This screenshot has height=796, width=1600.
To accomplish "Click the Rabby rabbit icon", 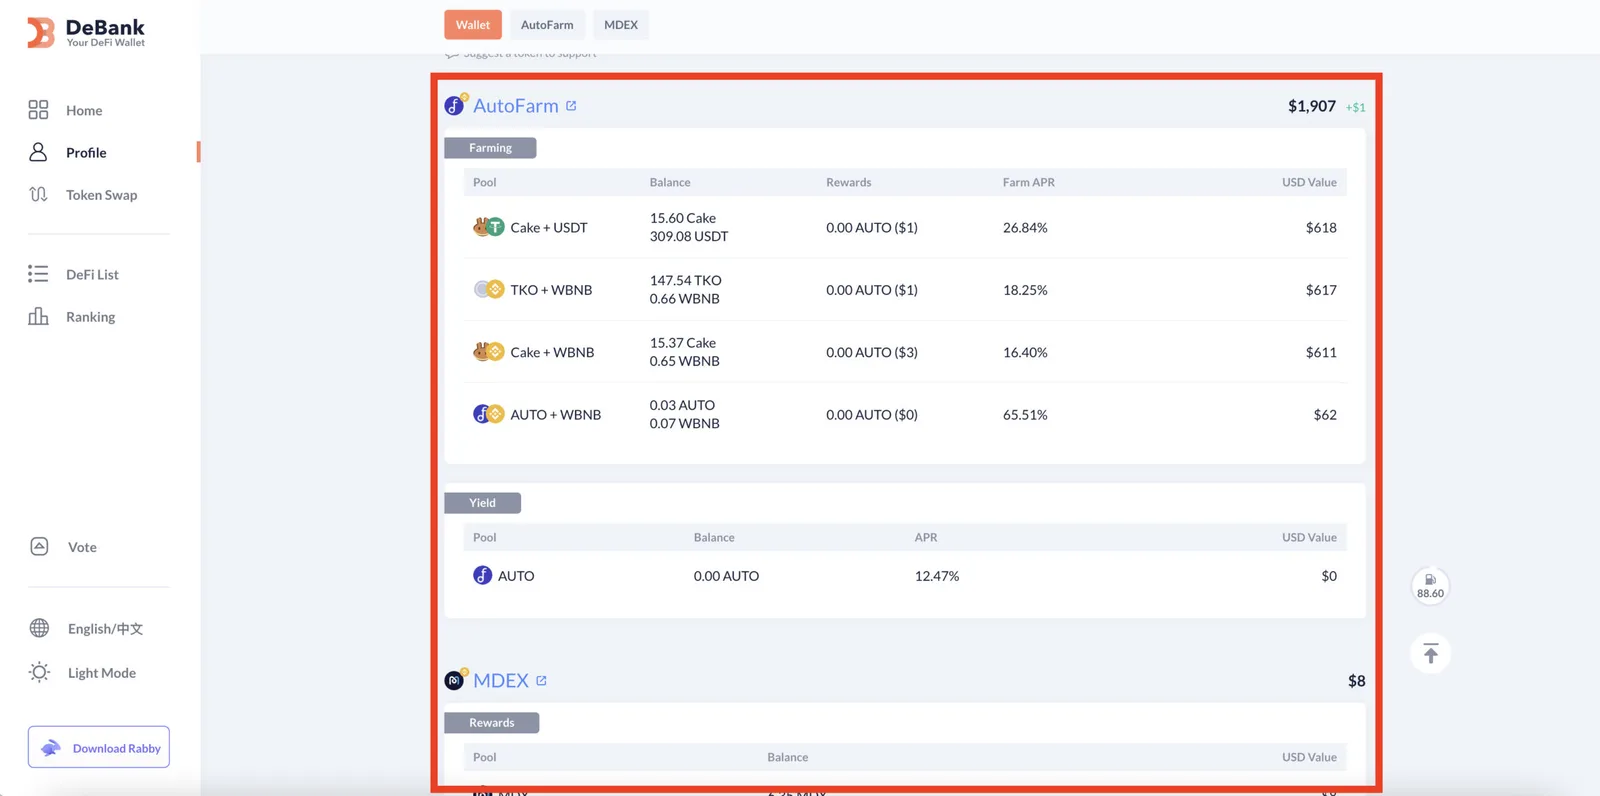I will pyautogui.click(x=51, y=748).
